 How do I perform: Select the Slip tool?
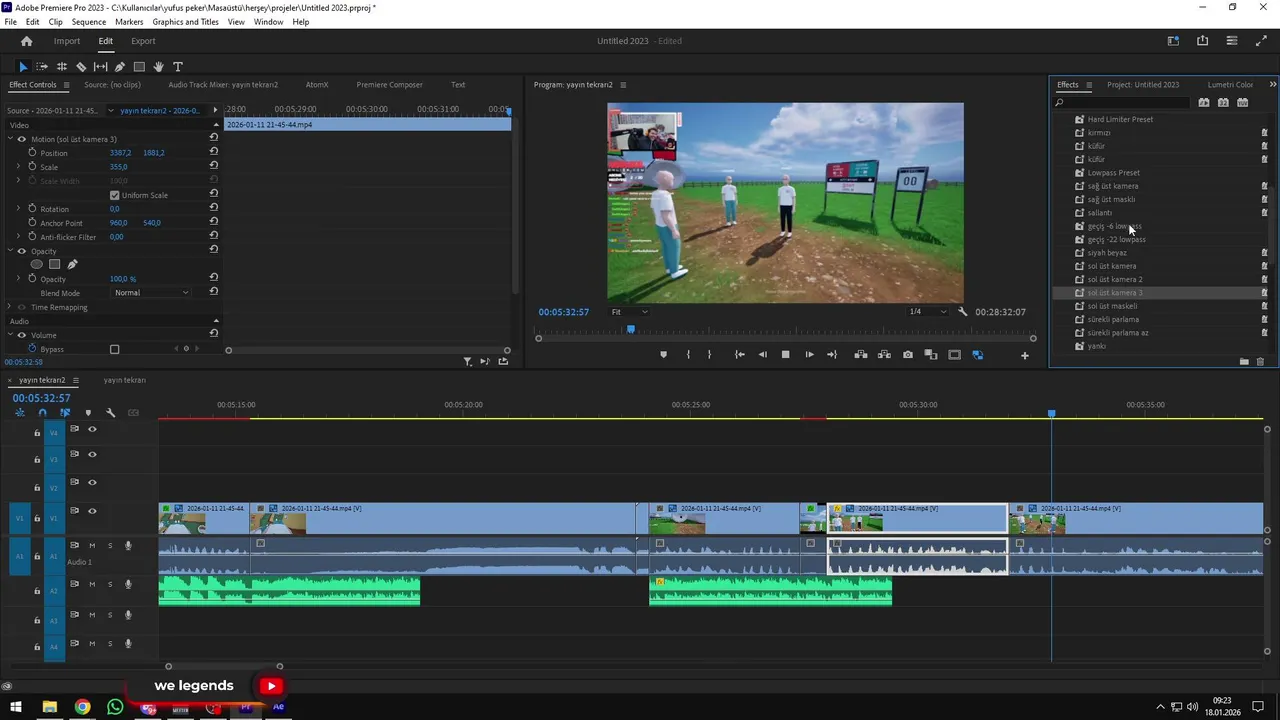(x=100, y=67)
